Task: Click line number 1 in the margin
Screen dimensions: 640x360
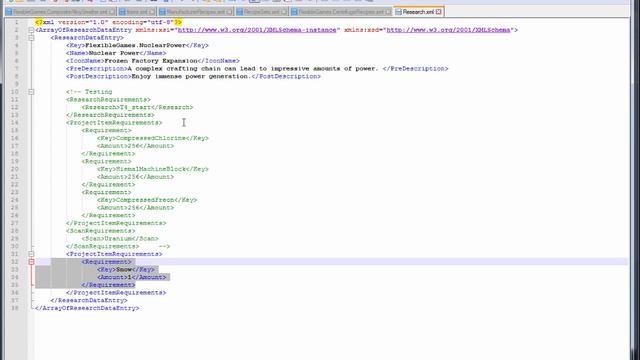Action: tap(17, 22)
